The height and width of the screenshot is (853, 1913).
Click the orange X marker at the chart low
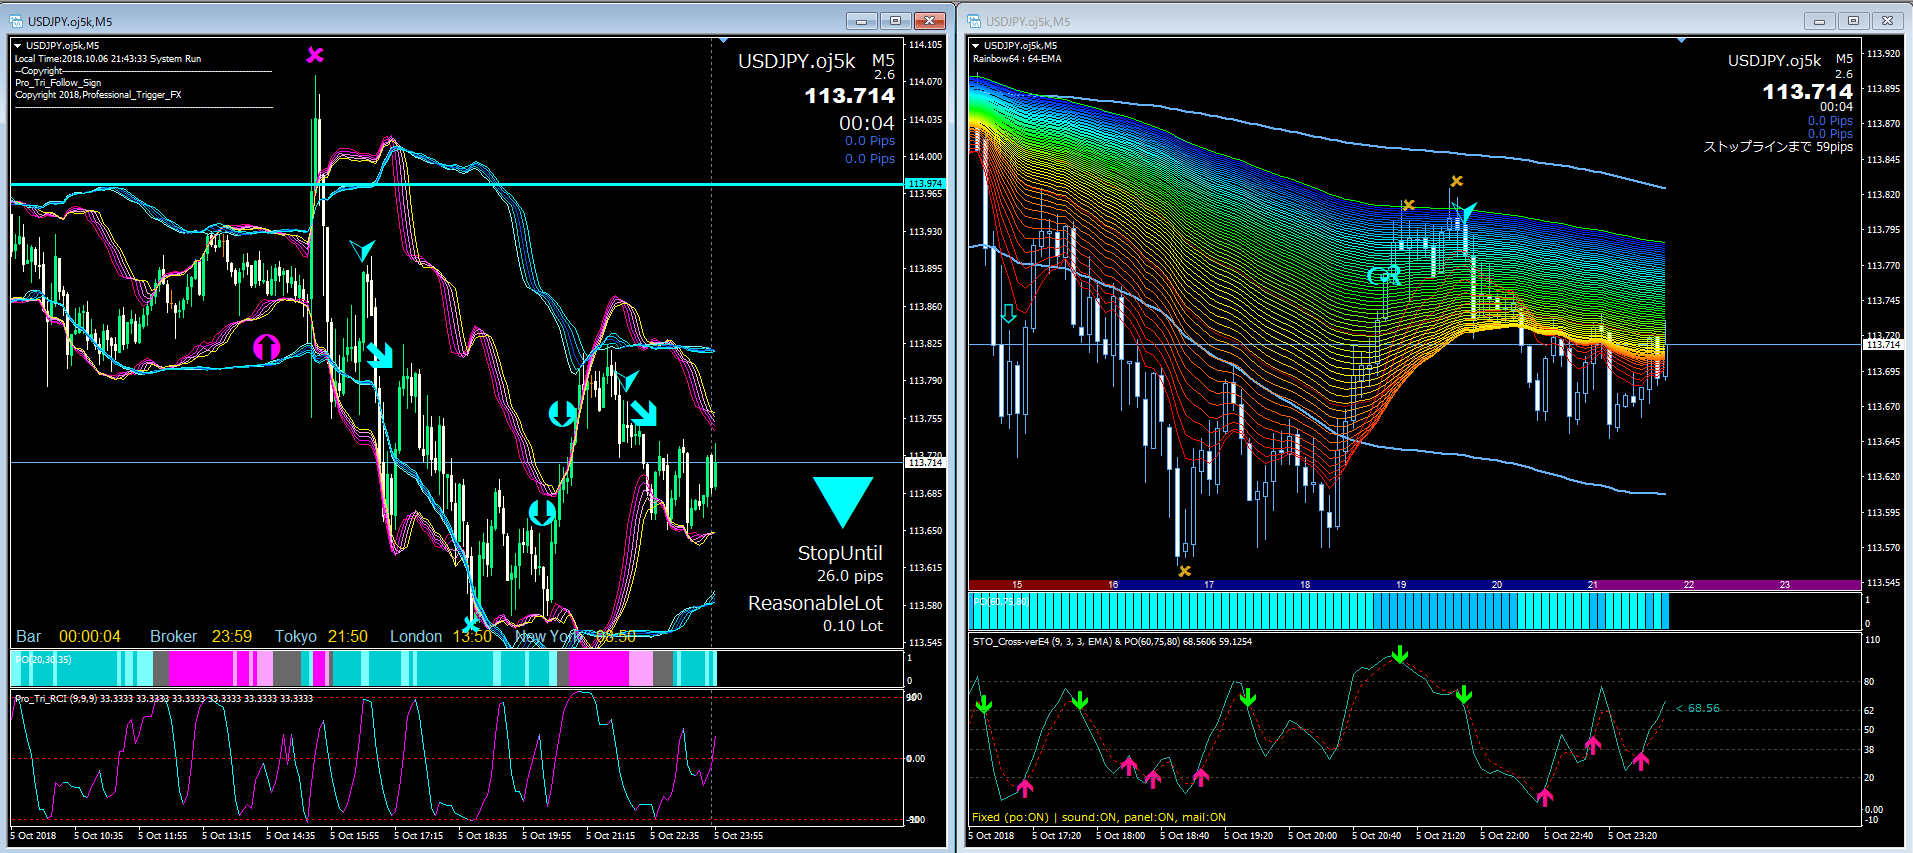click(x=1185, y=571)
